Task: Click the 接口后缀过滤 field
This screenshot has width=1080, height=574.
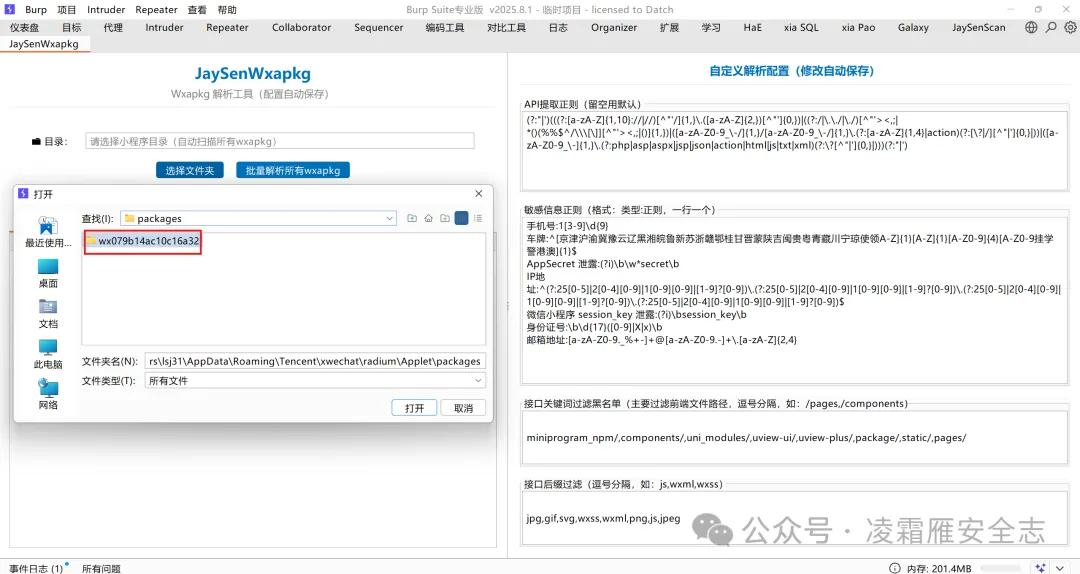Action: click(795, 518)
